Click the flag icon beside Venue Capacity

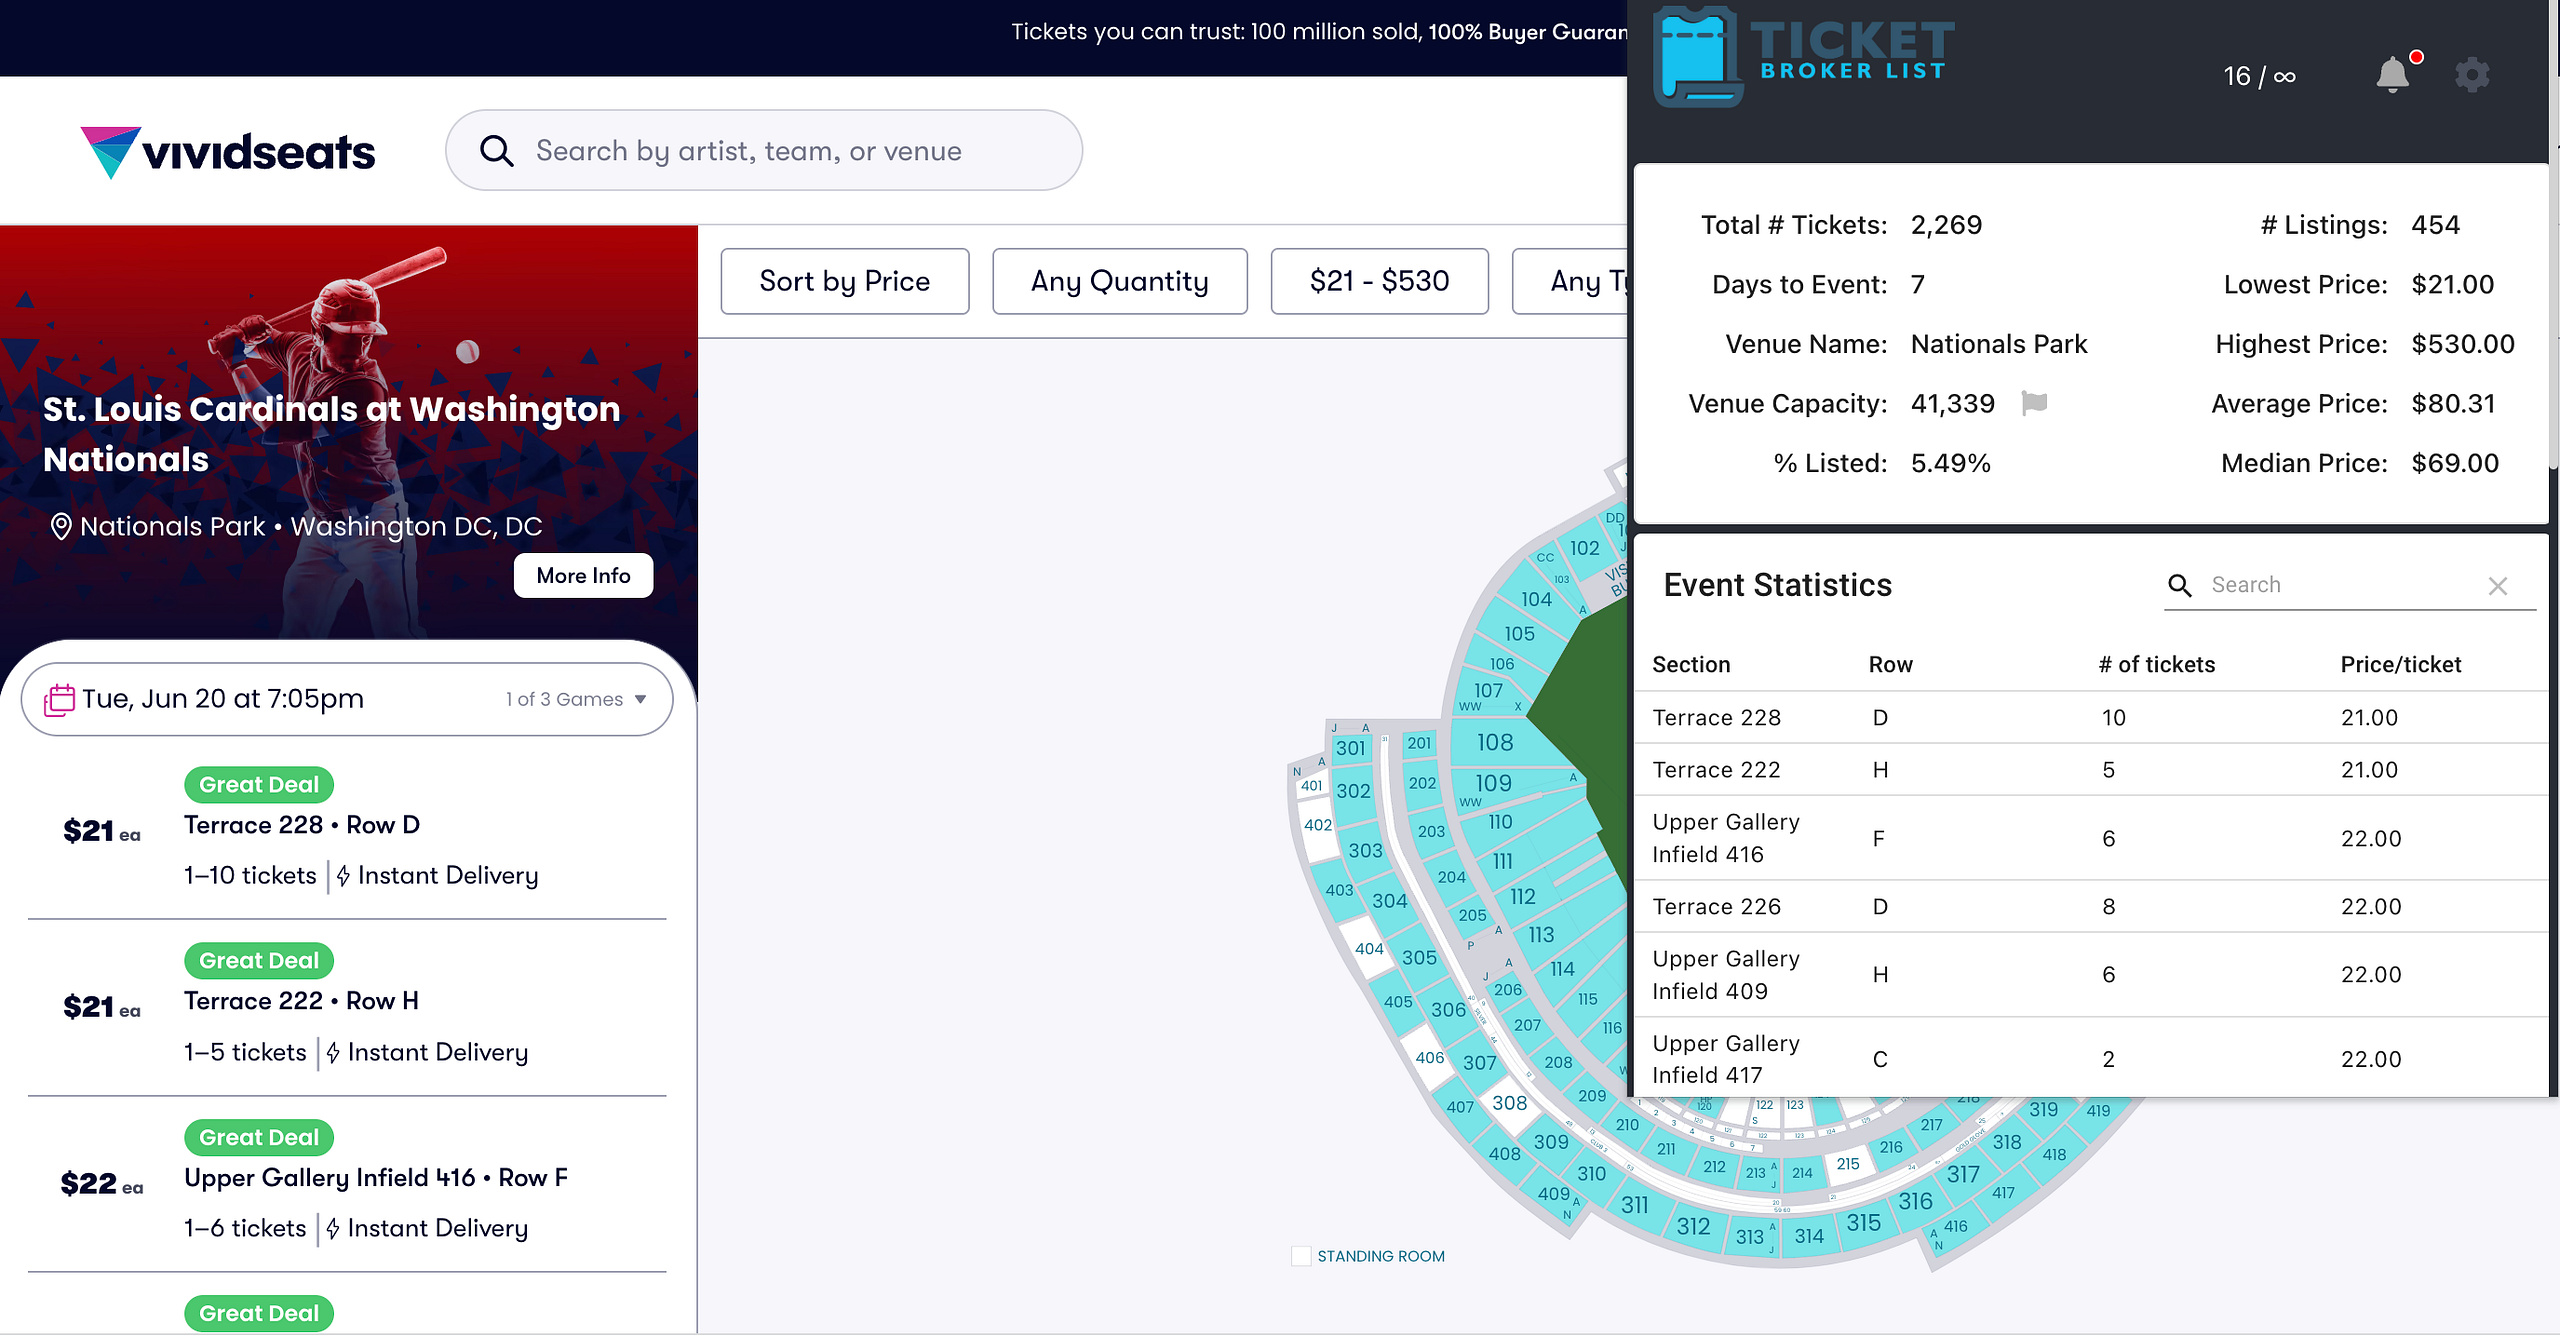coord(2034,403)
